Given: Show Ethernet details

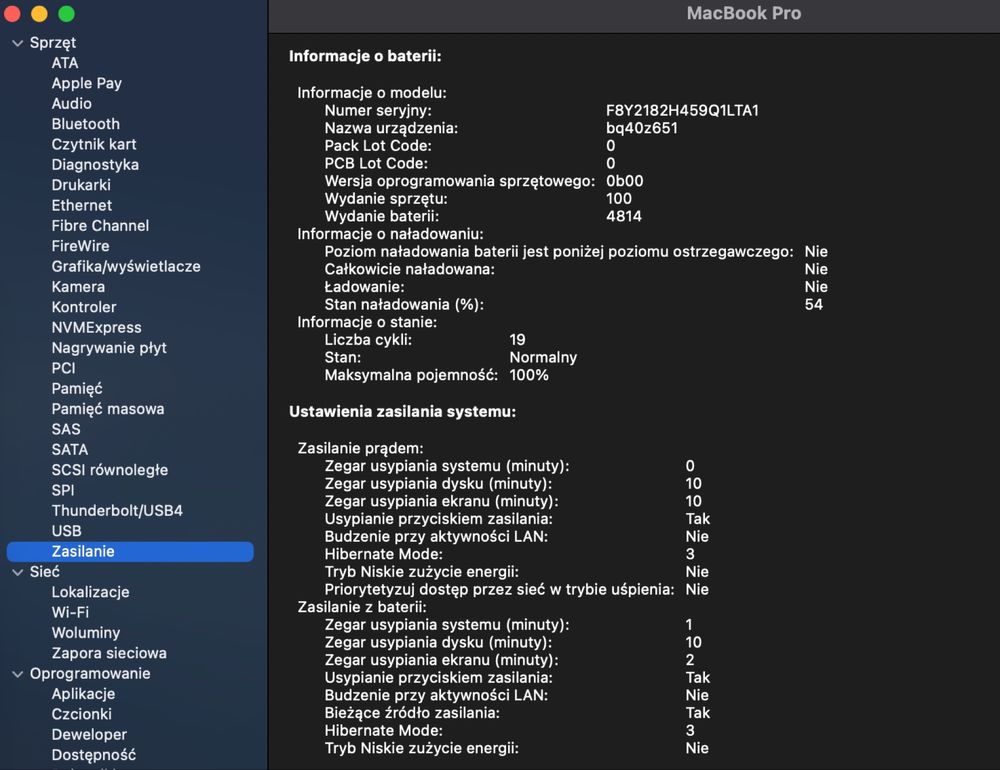Looking at the screenshot, I should coord(82,206).
